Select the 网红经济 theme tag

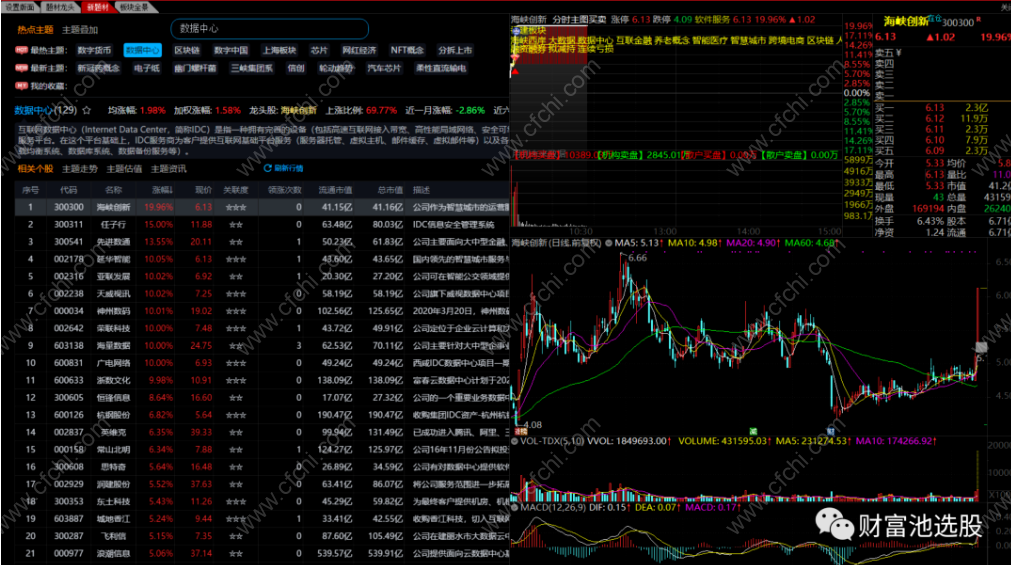click(x=359, y=50)
